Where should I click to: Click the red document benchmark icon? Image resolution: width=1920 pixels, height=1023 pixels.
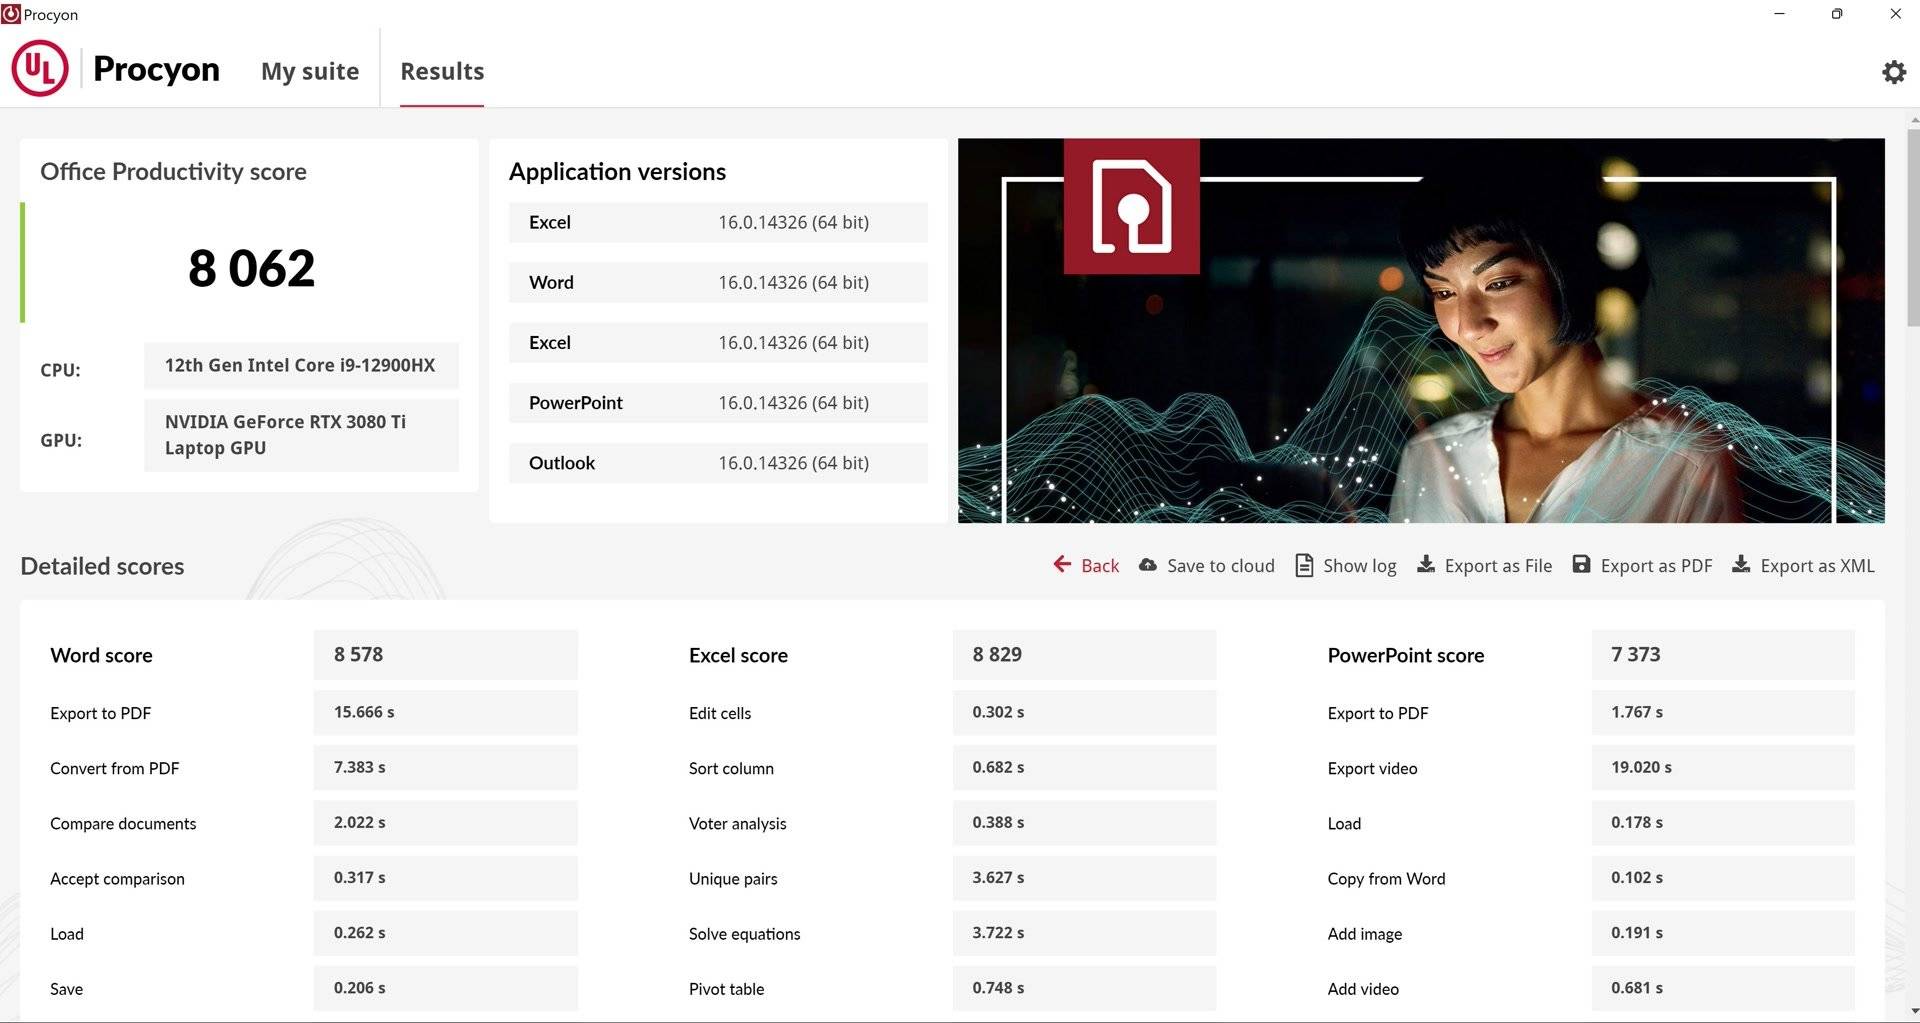[x=1131, y=206]
